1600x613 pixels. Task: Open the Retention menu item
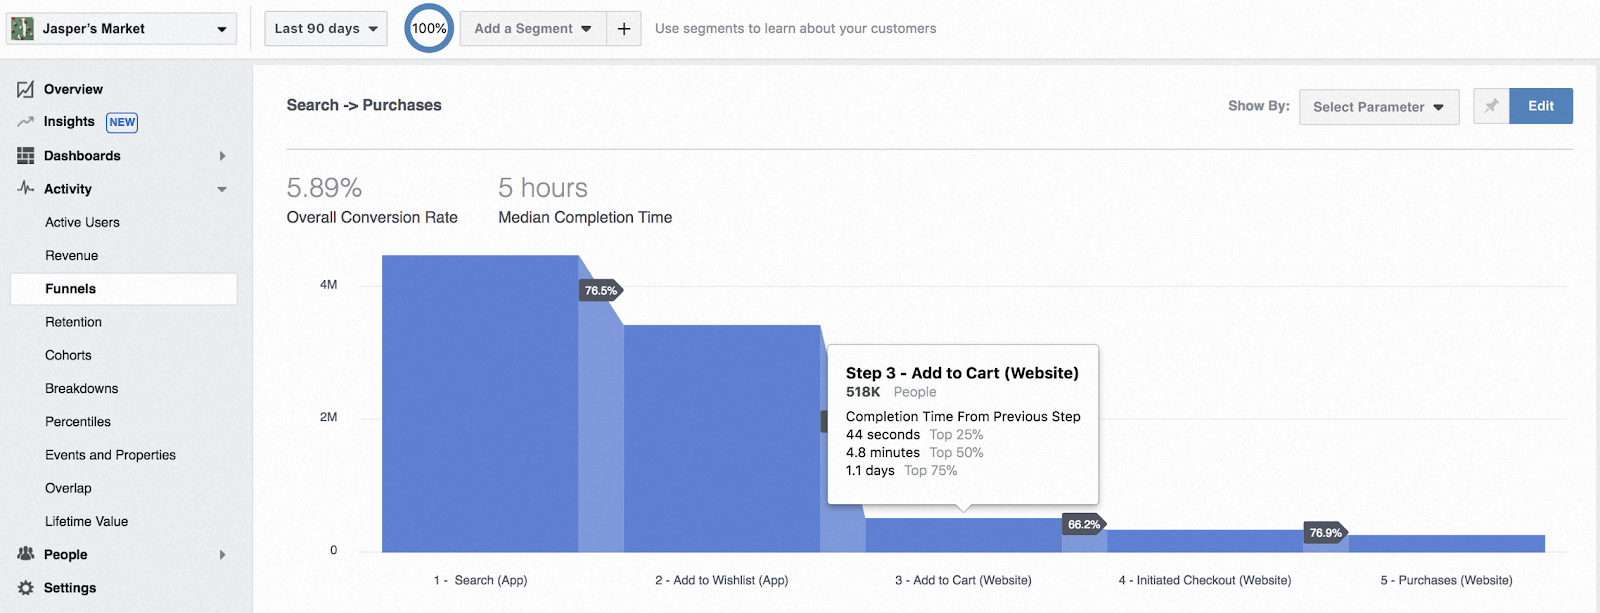click(x=74, y=322)
